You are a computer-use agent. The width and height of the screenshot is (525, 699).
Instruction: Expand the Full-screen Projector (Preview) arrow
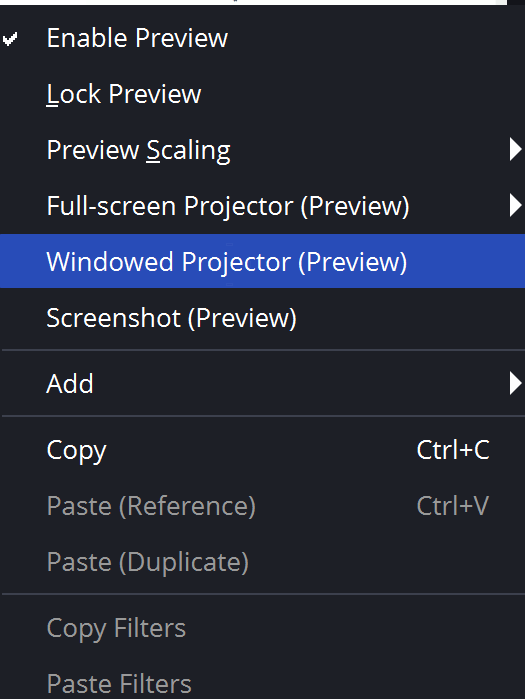[515, 206]
